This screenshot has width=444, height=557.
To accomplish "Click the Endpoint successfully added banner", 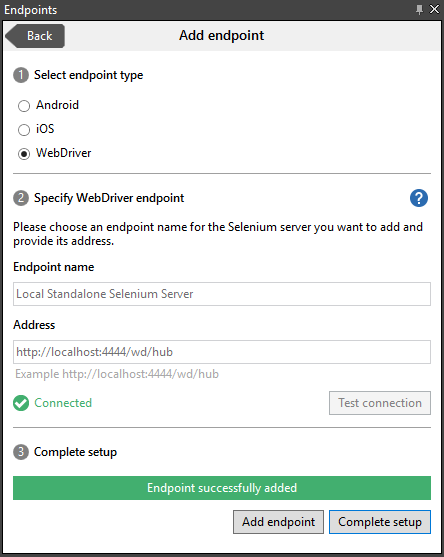I will (x=222, y=488).
